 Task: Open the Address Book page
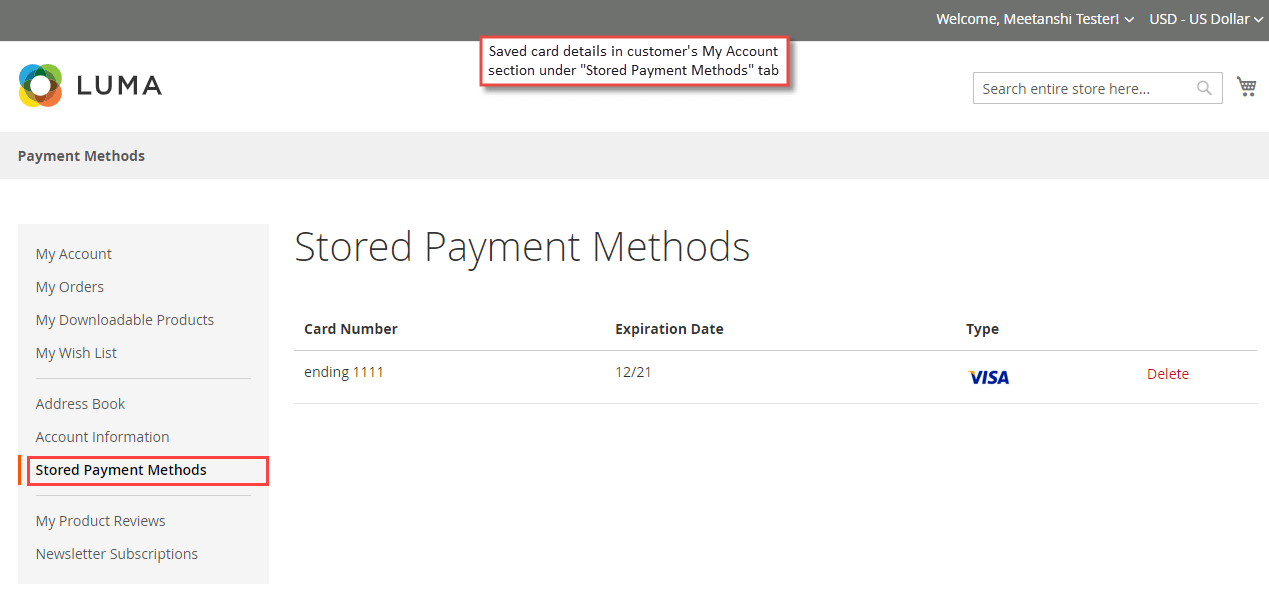click(80, 403)
